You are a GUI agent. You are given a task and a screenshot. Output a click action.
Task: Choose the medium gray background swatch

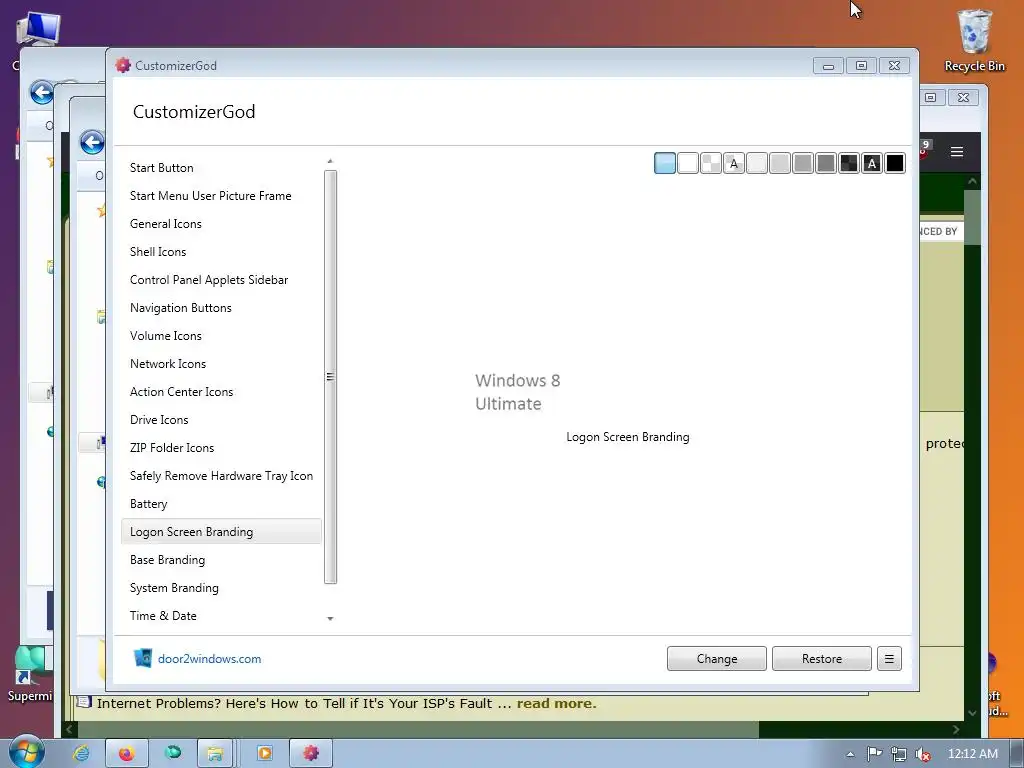click(x=803, y=163)
